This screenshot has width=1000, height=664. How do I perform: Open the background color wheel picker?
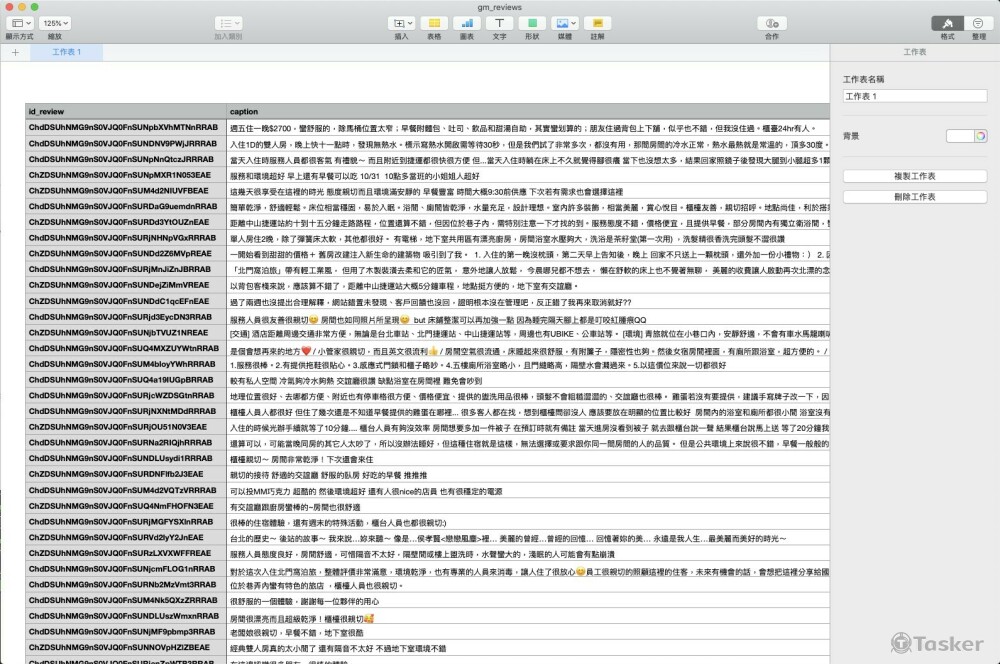pos(980,136)
